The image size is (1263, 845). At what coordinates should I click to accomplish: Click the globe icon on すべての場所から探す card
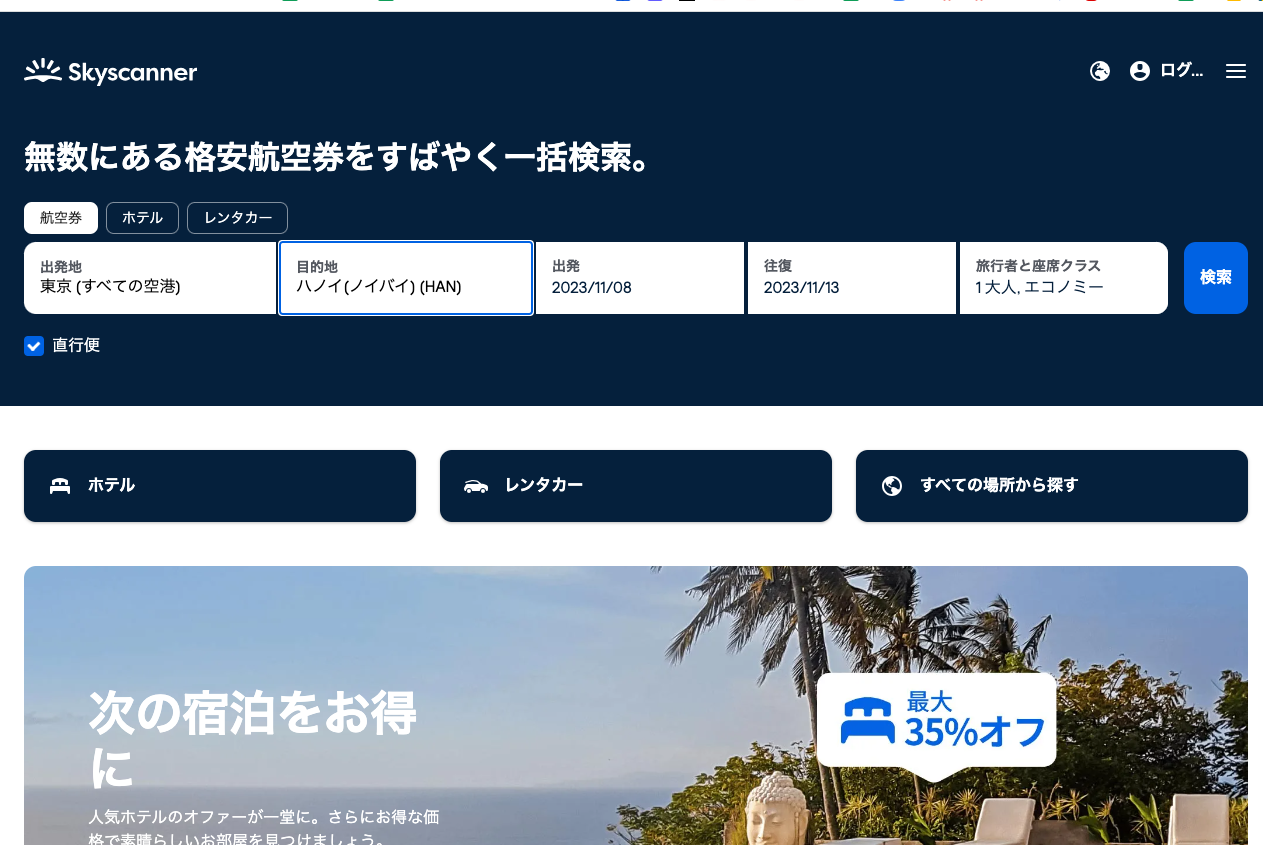(892, 486)
